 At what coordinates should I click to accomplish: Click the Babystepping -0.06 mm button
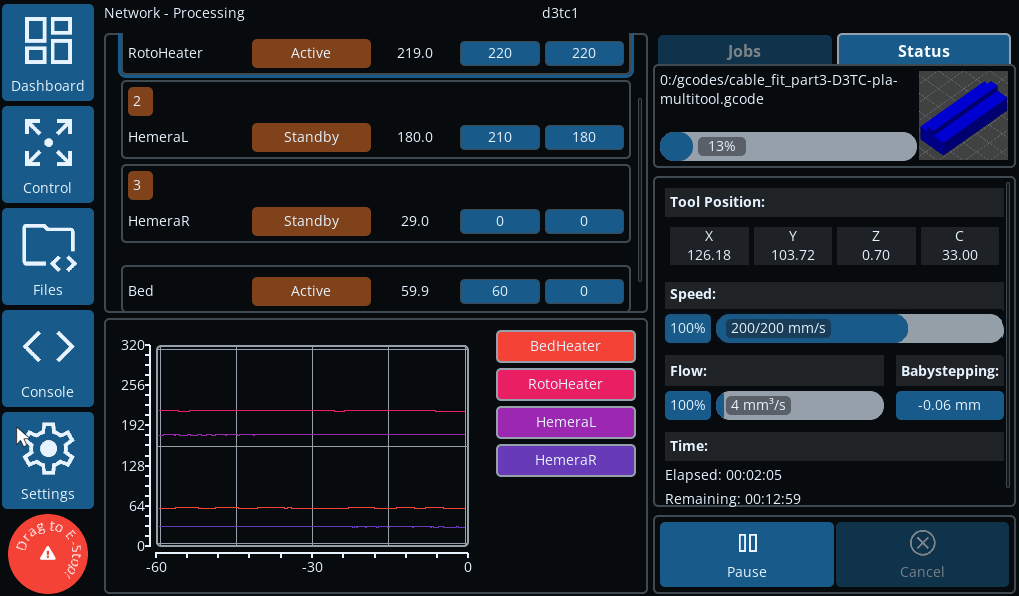point(949,405)
